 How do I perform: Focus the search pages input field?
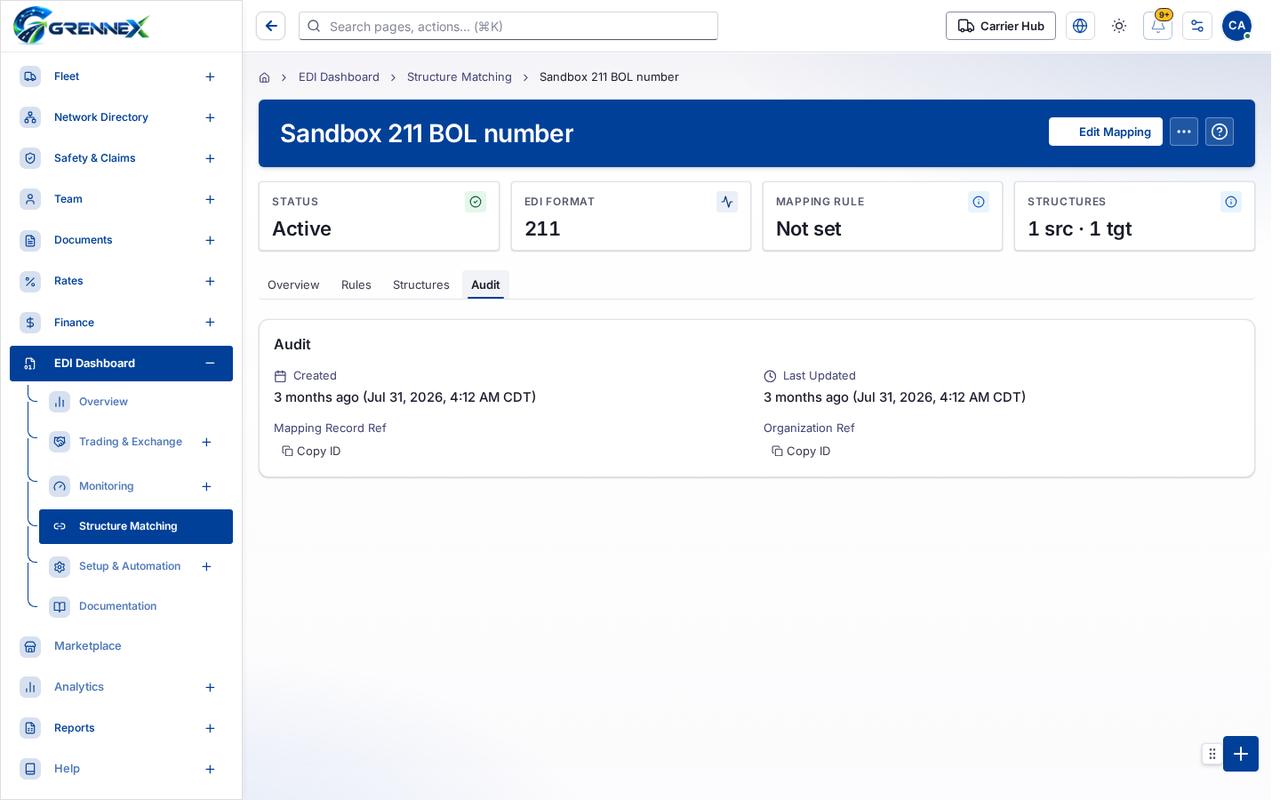point(508,26)
